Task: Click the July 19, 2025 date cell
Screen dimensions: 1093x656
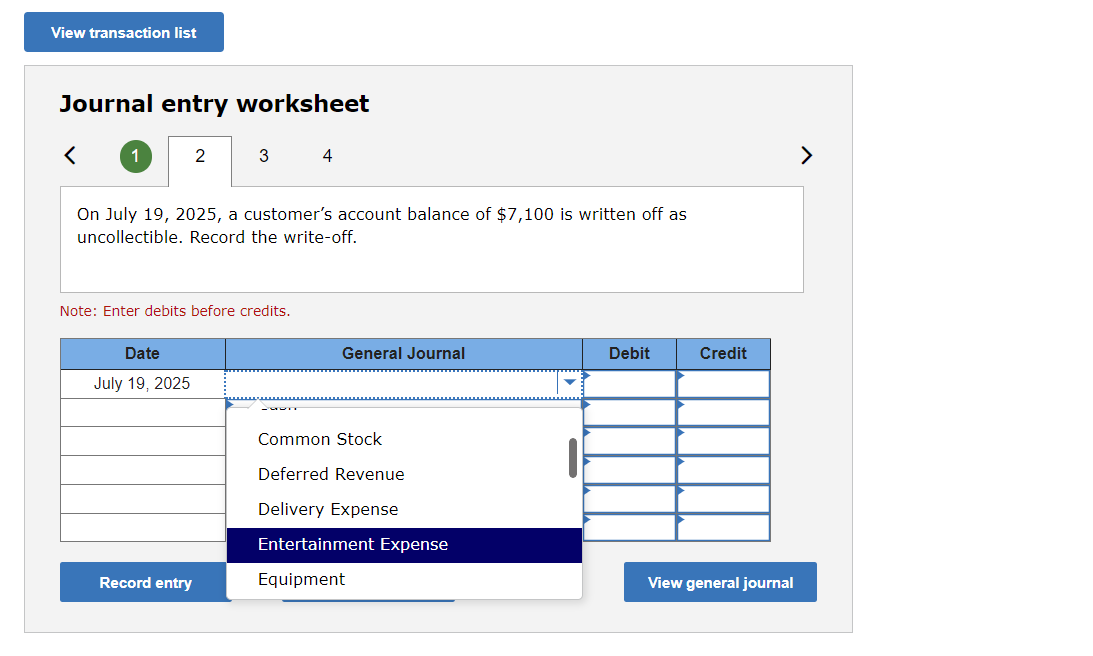Action: (x=142, y=383)
